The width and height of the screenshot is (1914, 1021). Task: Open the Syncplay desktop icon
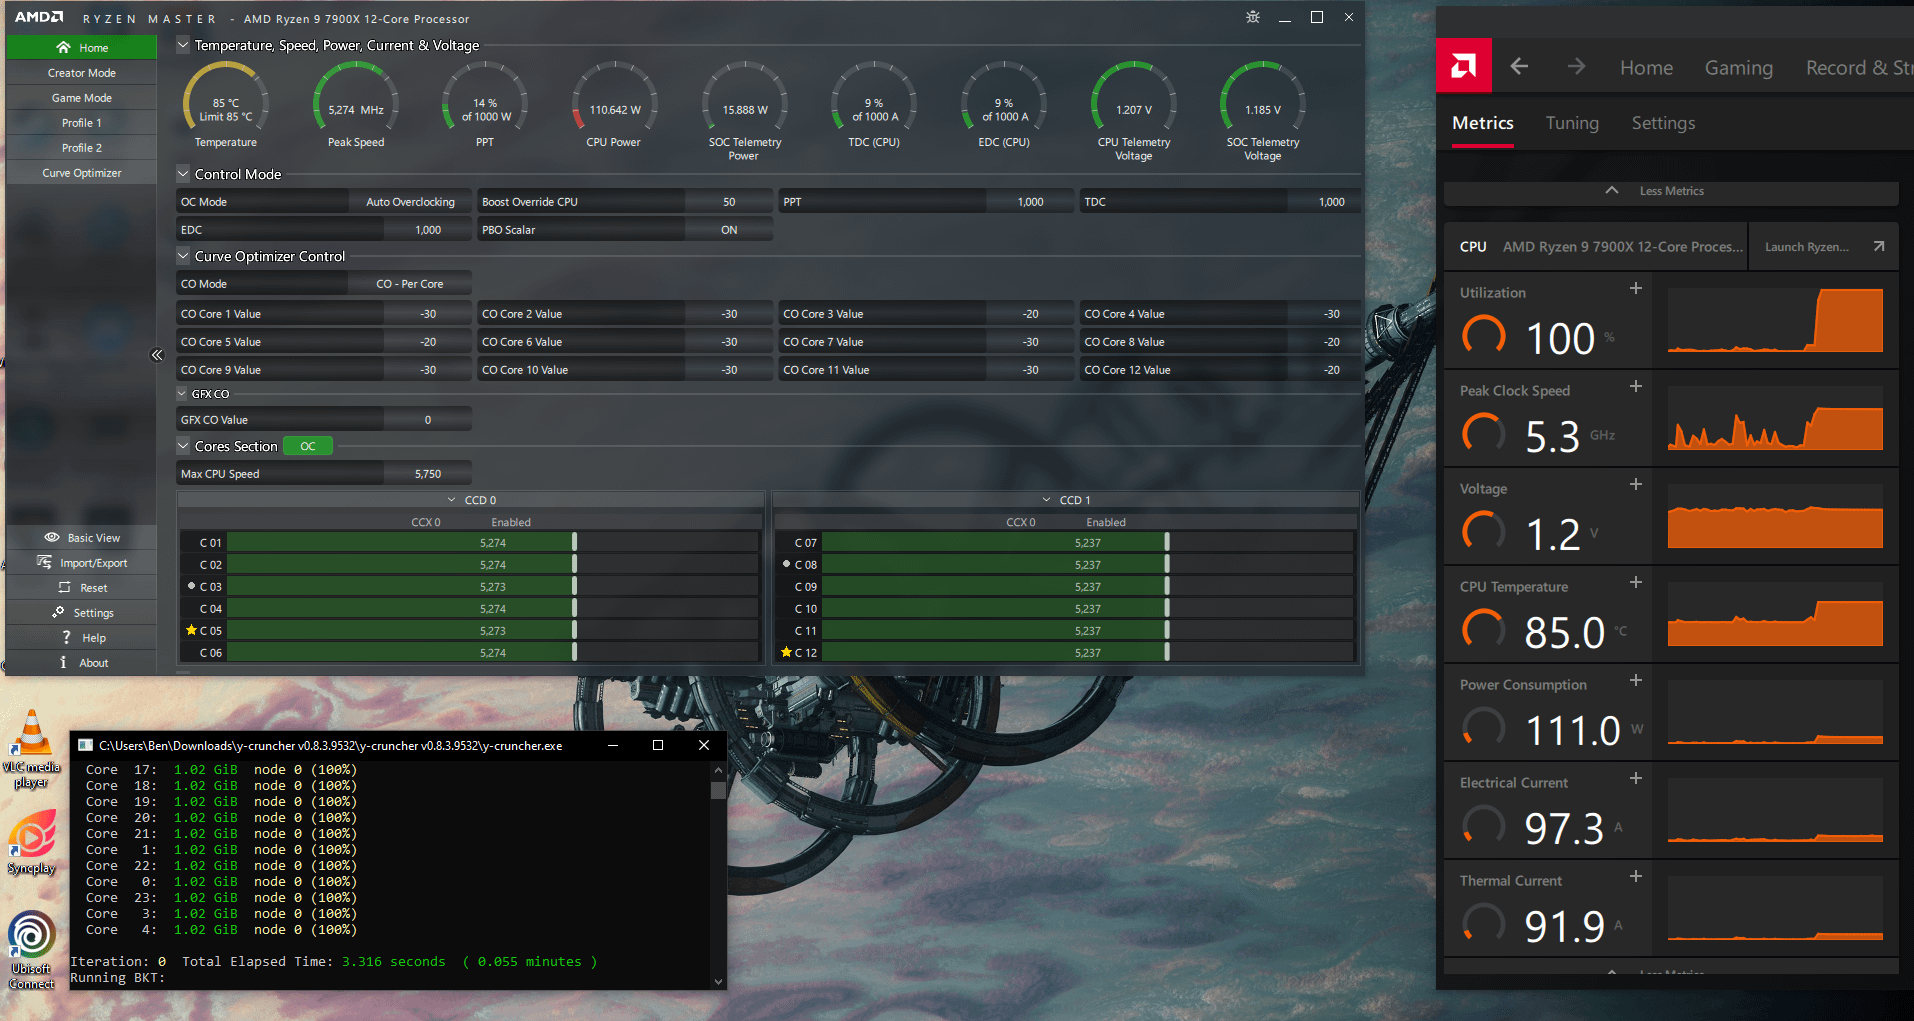[32, 841]
